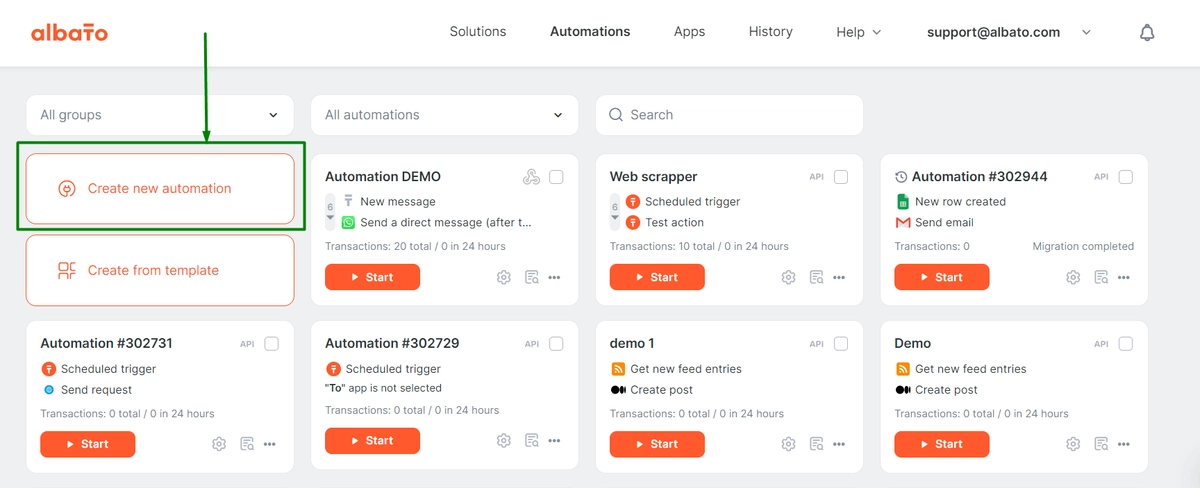Screen dimensions: 1200x488
Task: Select the Automation DEMO checkbox
Action: (556, 177)
